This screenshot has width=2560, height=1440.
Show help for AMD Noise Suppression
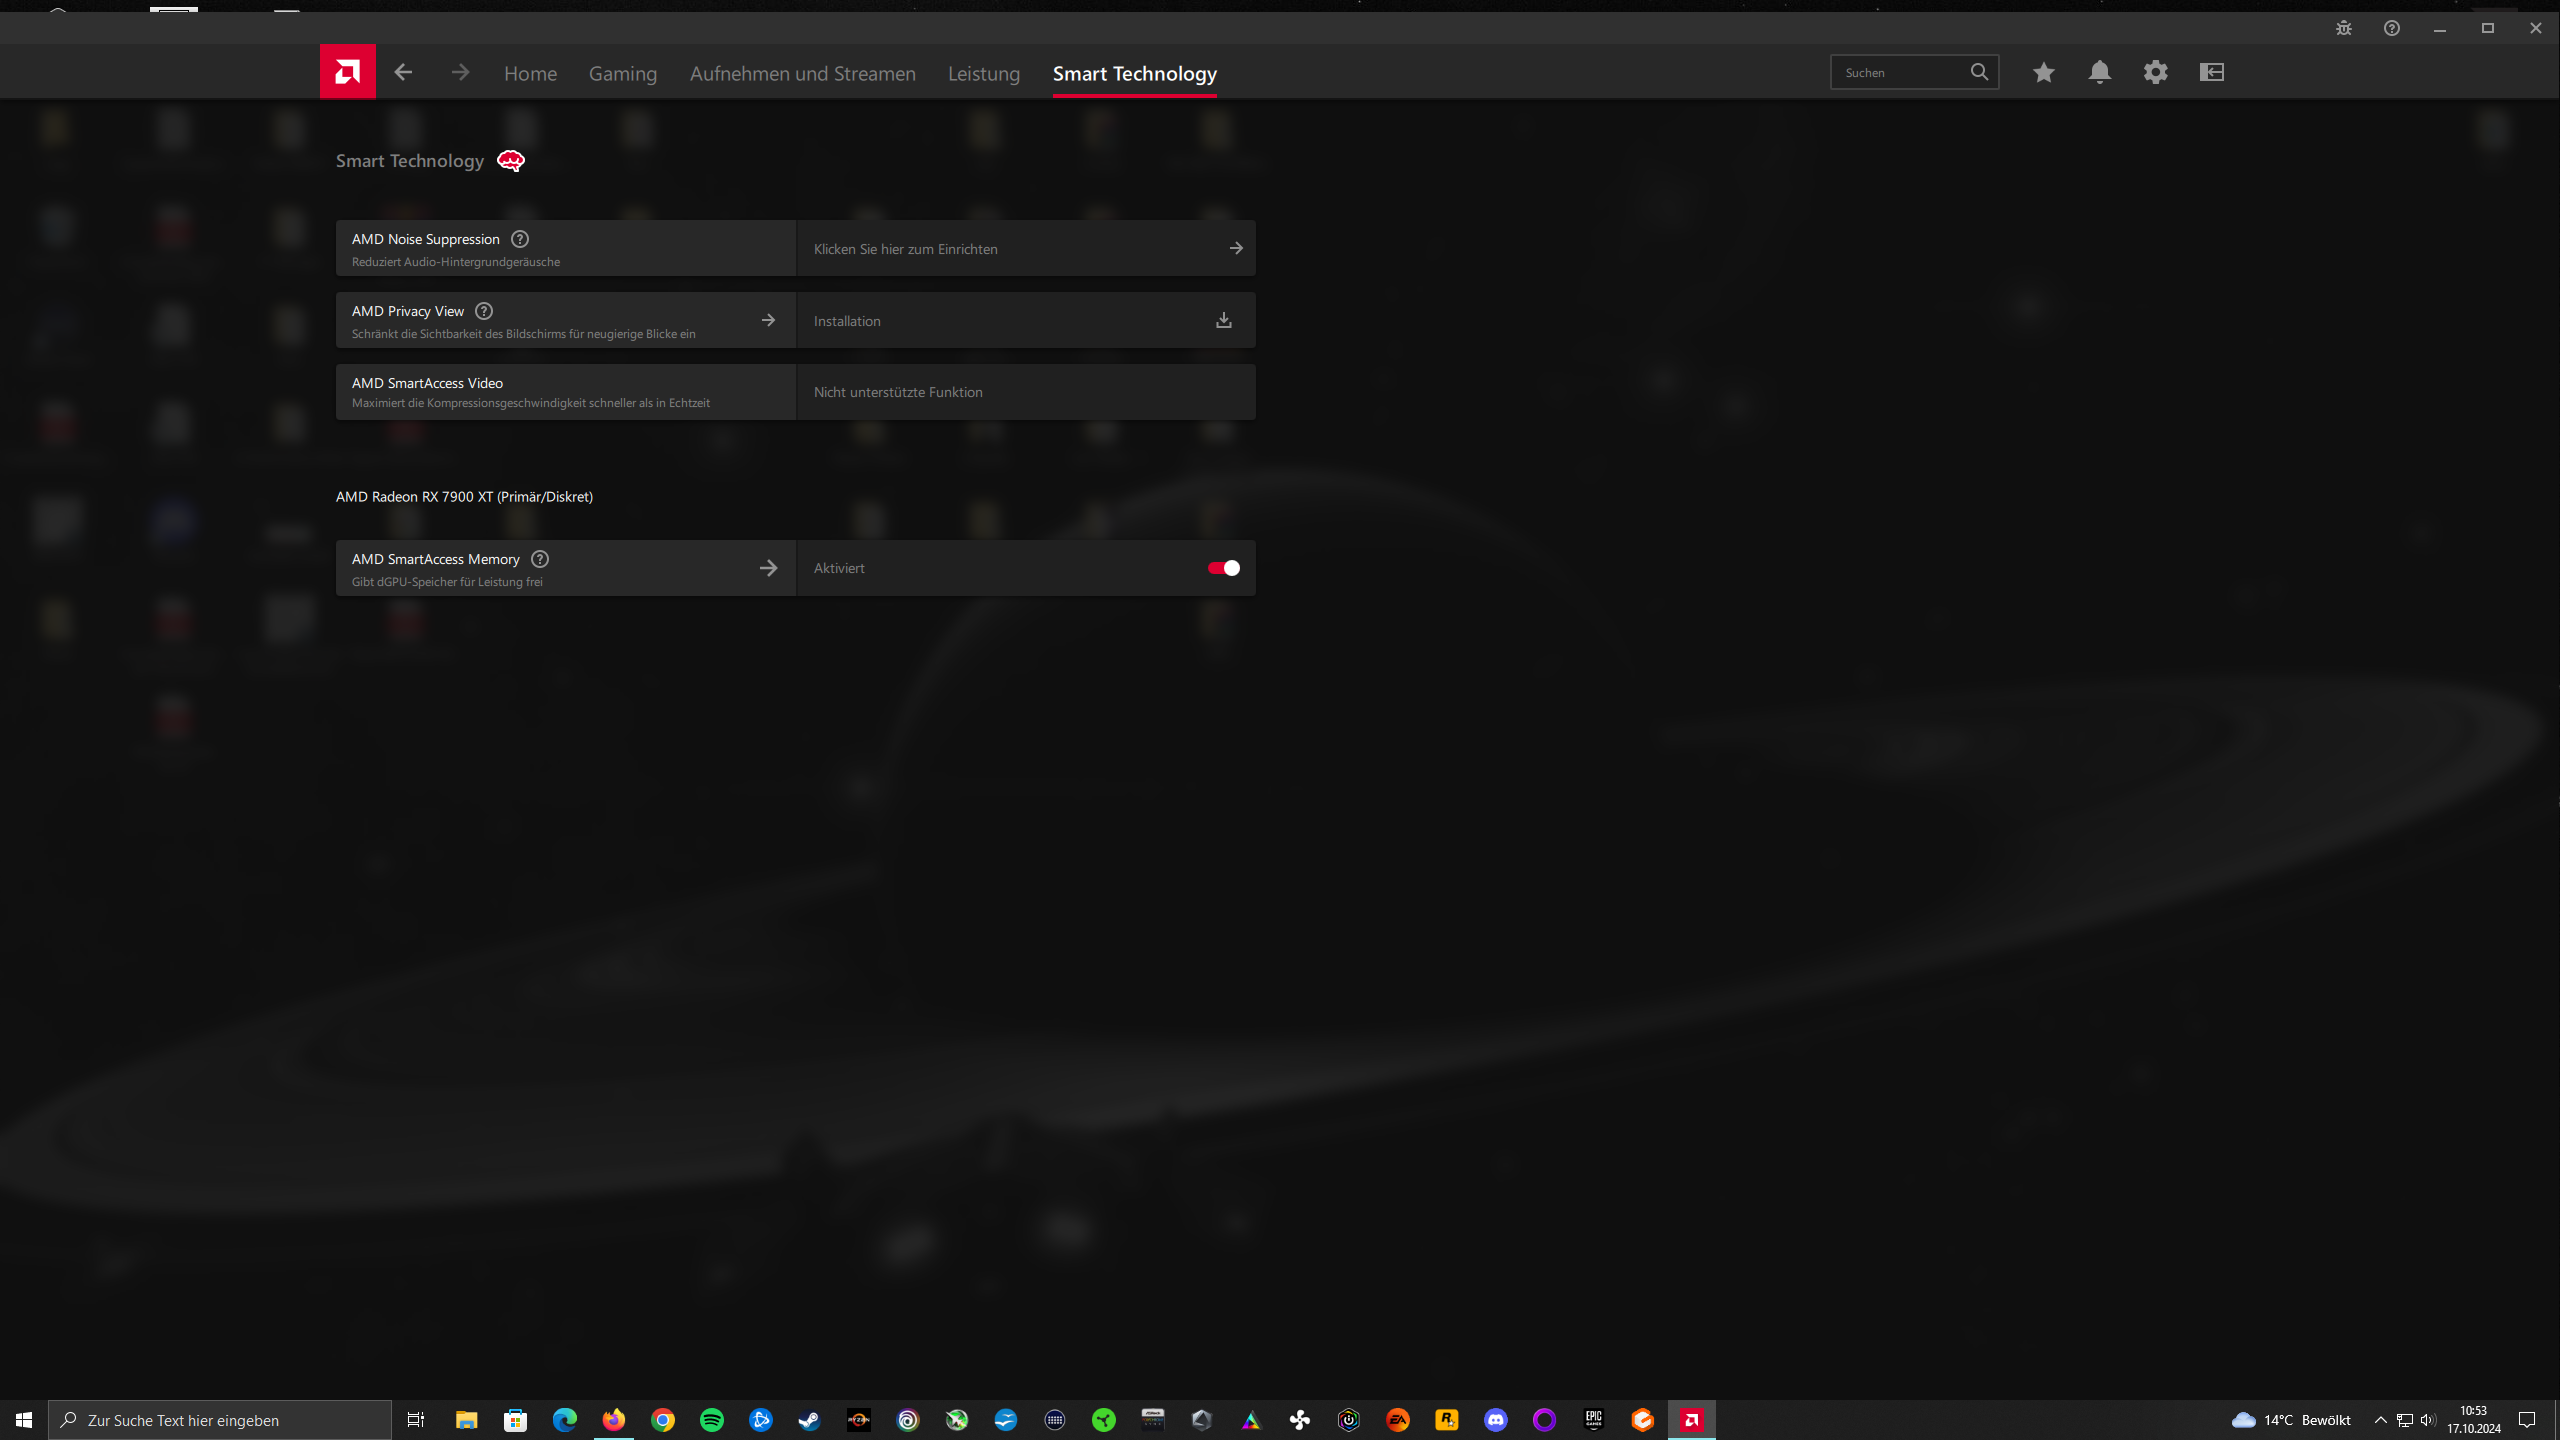520,239
